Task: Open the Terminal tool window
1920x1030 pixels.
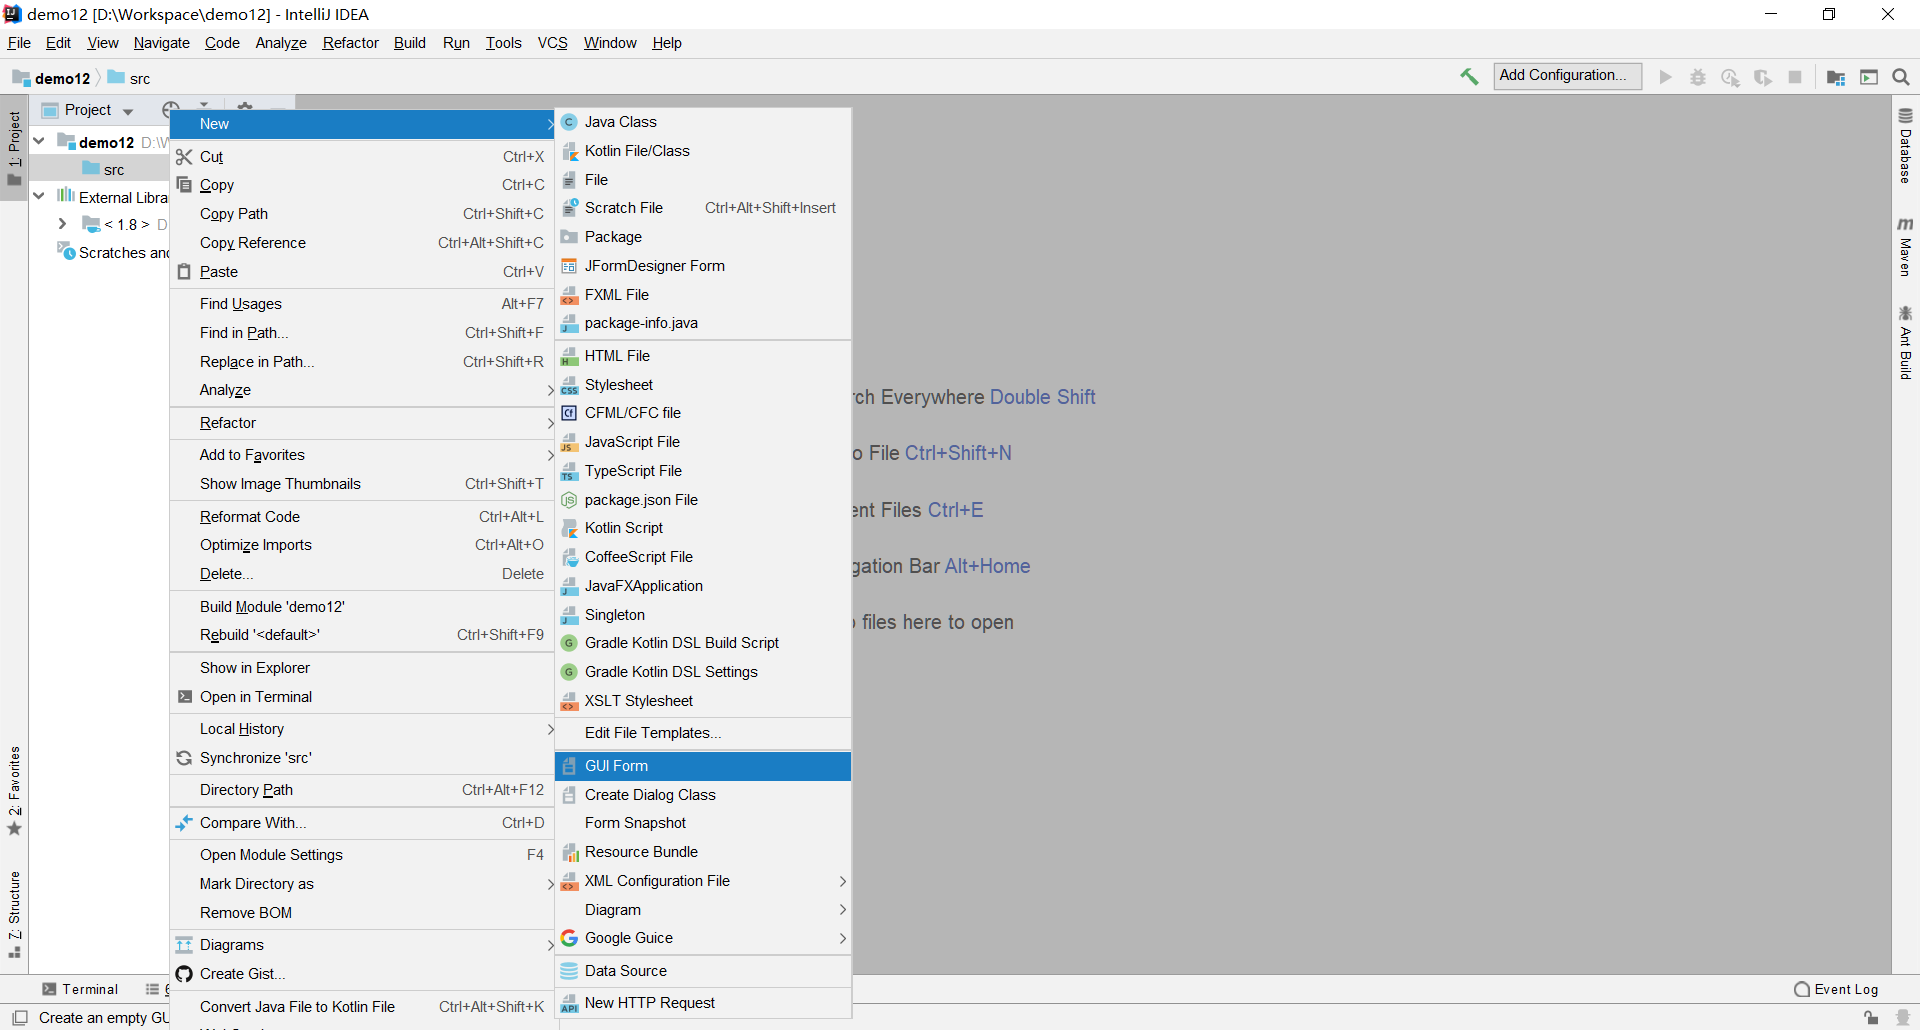Action: point(80,989)
